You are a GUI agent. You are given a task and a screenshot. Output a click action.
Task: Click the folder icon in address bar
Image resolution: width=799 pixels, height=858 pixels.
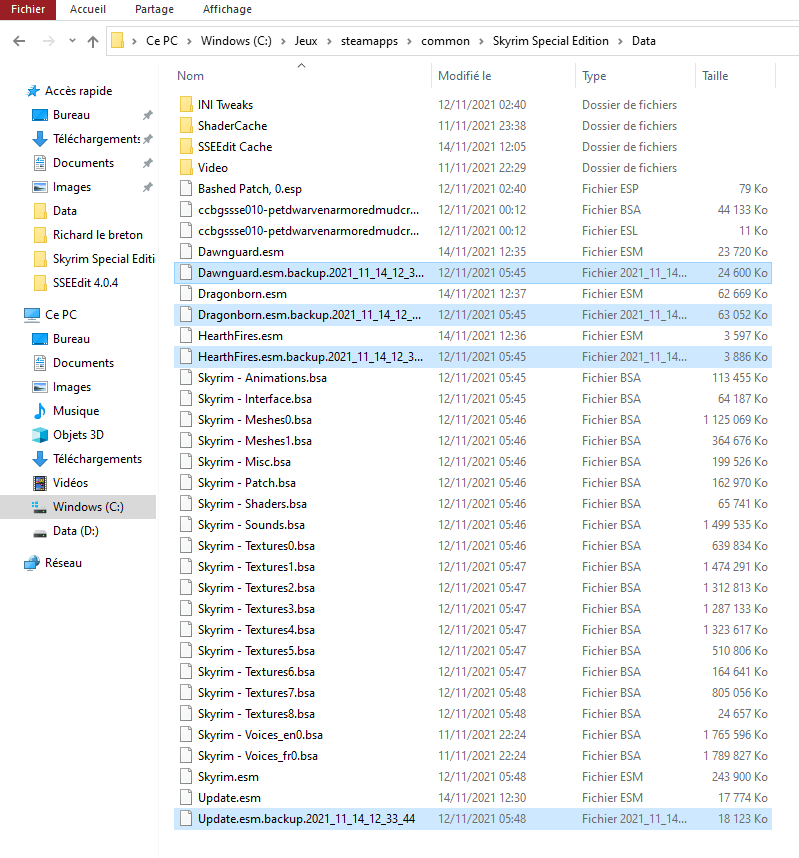(x=117, y=40)
